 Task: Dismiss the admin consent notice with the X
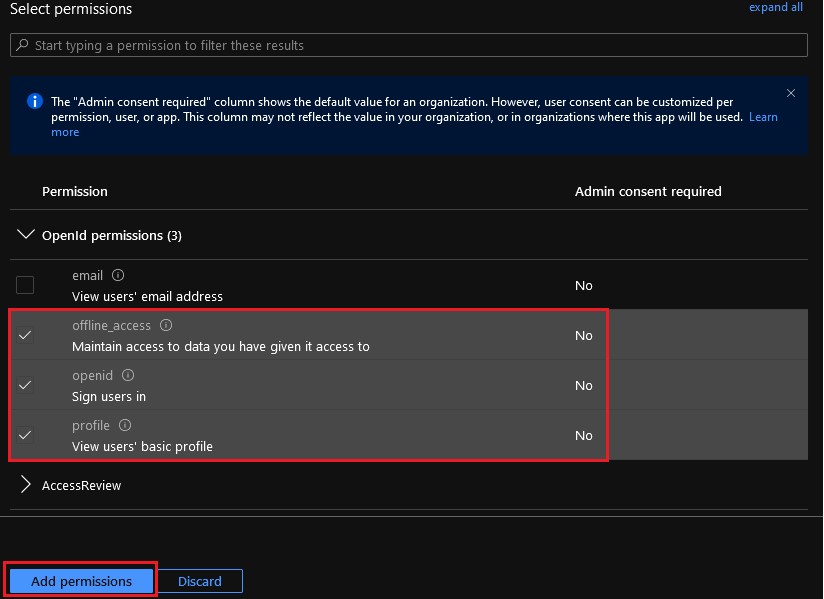(791, 92)
